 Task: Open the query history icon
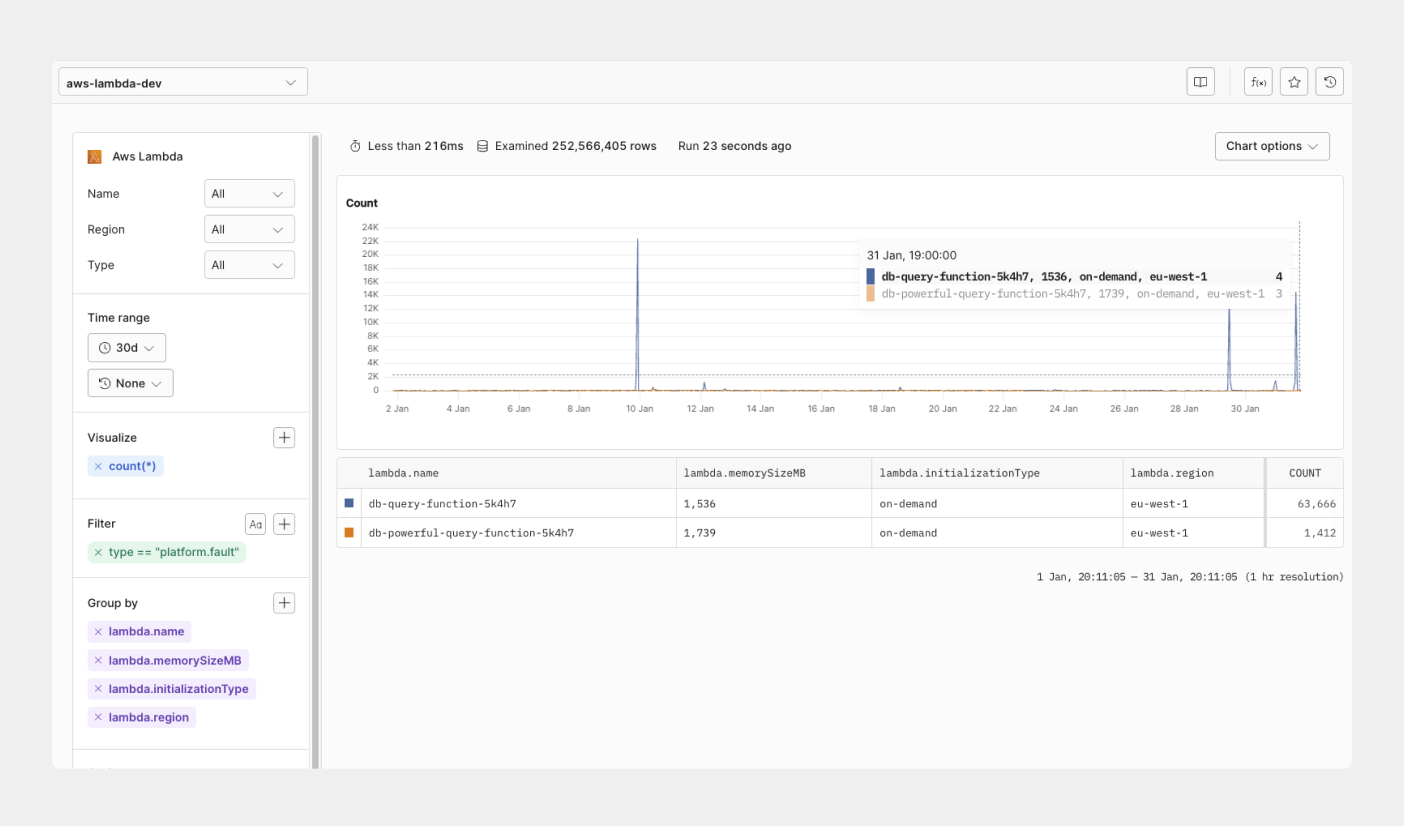pos(1330,81)
